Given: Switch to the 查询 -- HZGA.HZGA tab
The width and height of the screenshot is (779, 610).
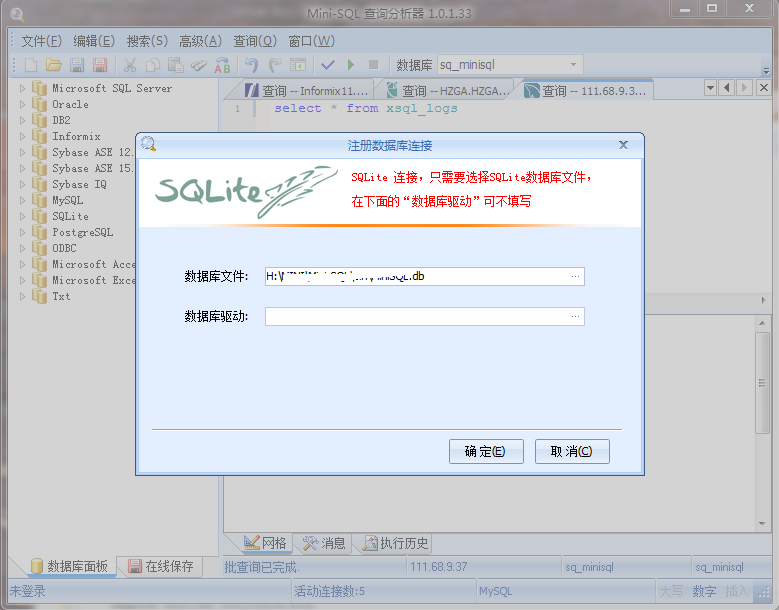Looking at the screenshot, I should coord(448,91).
